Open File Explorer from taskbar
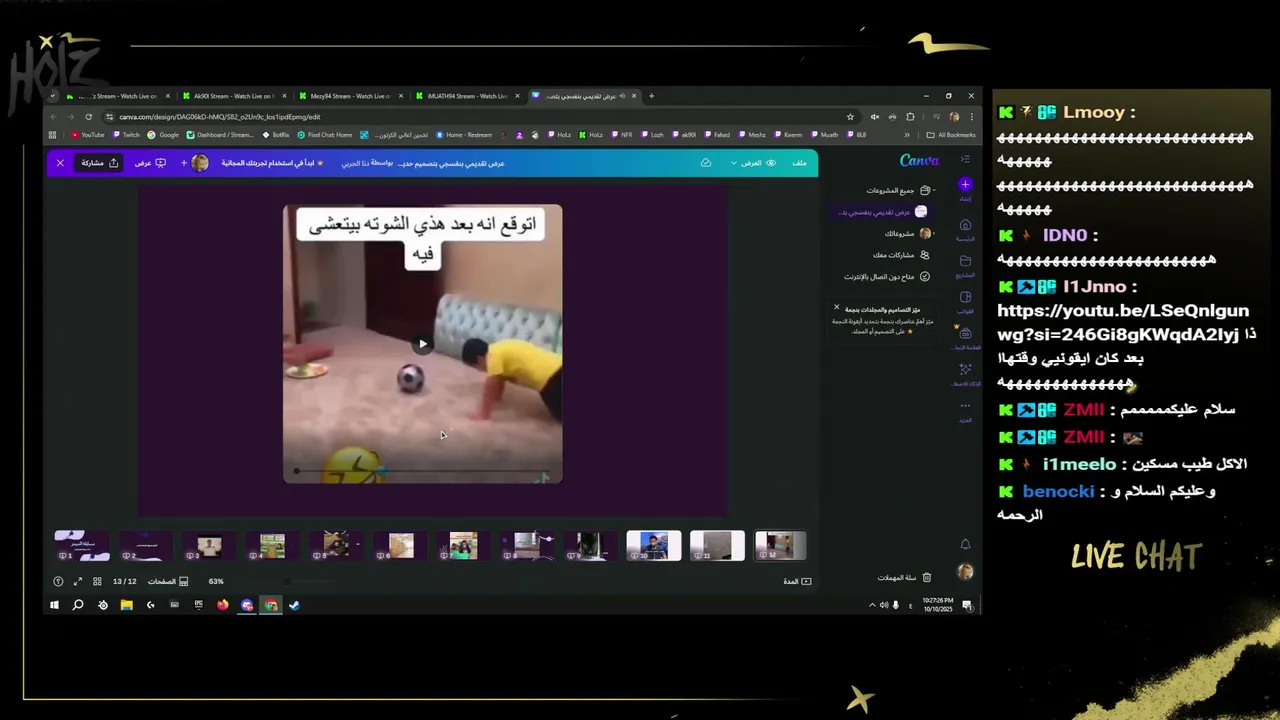The height and width of the screenshot is (720, 1280). (126, 605)
